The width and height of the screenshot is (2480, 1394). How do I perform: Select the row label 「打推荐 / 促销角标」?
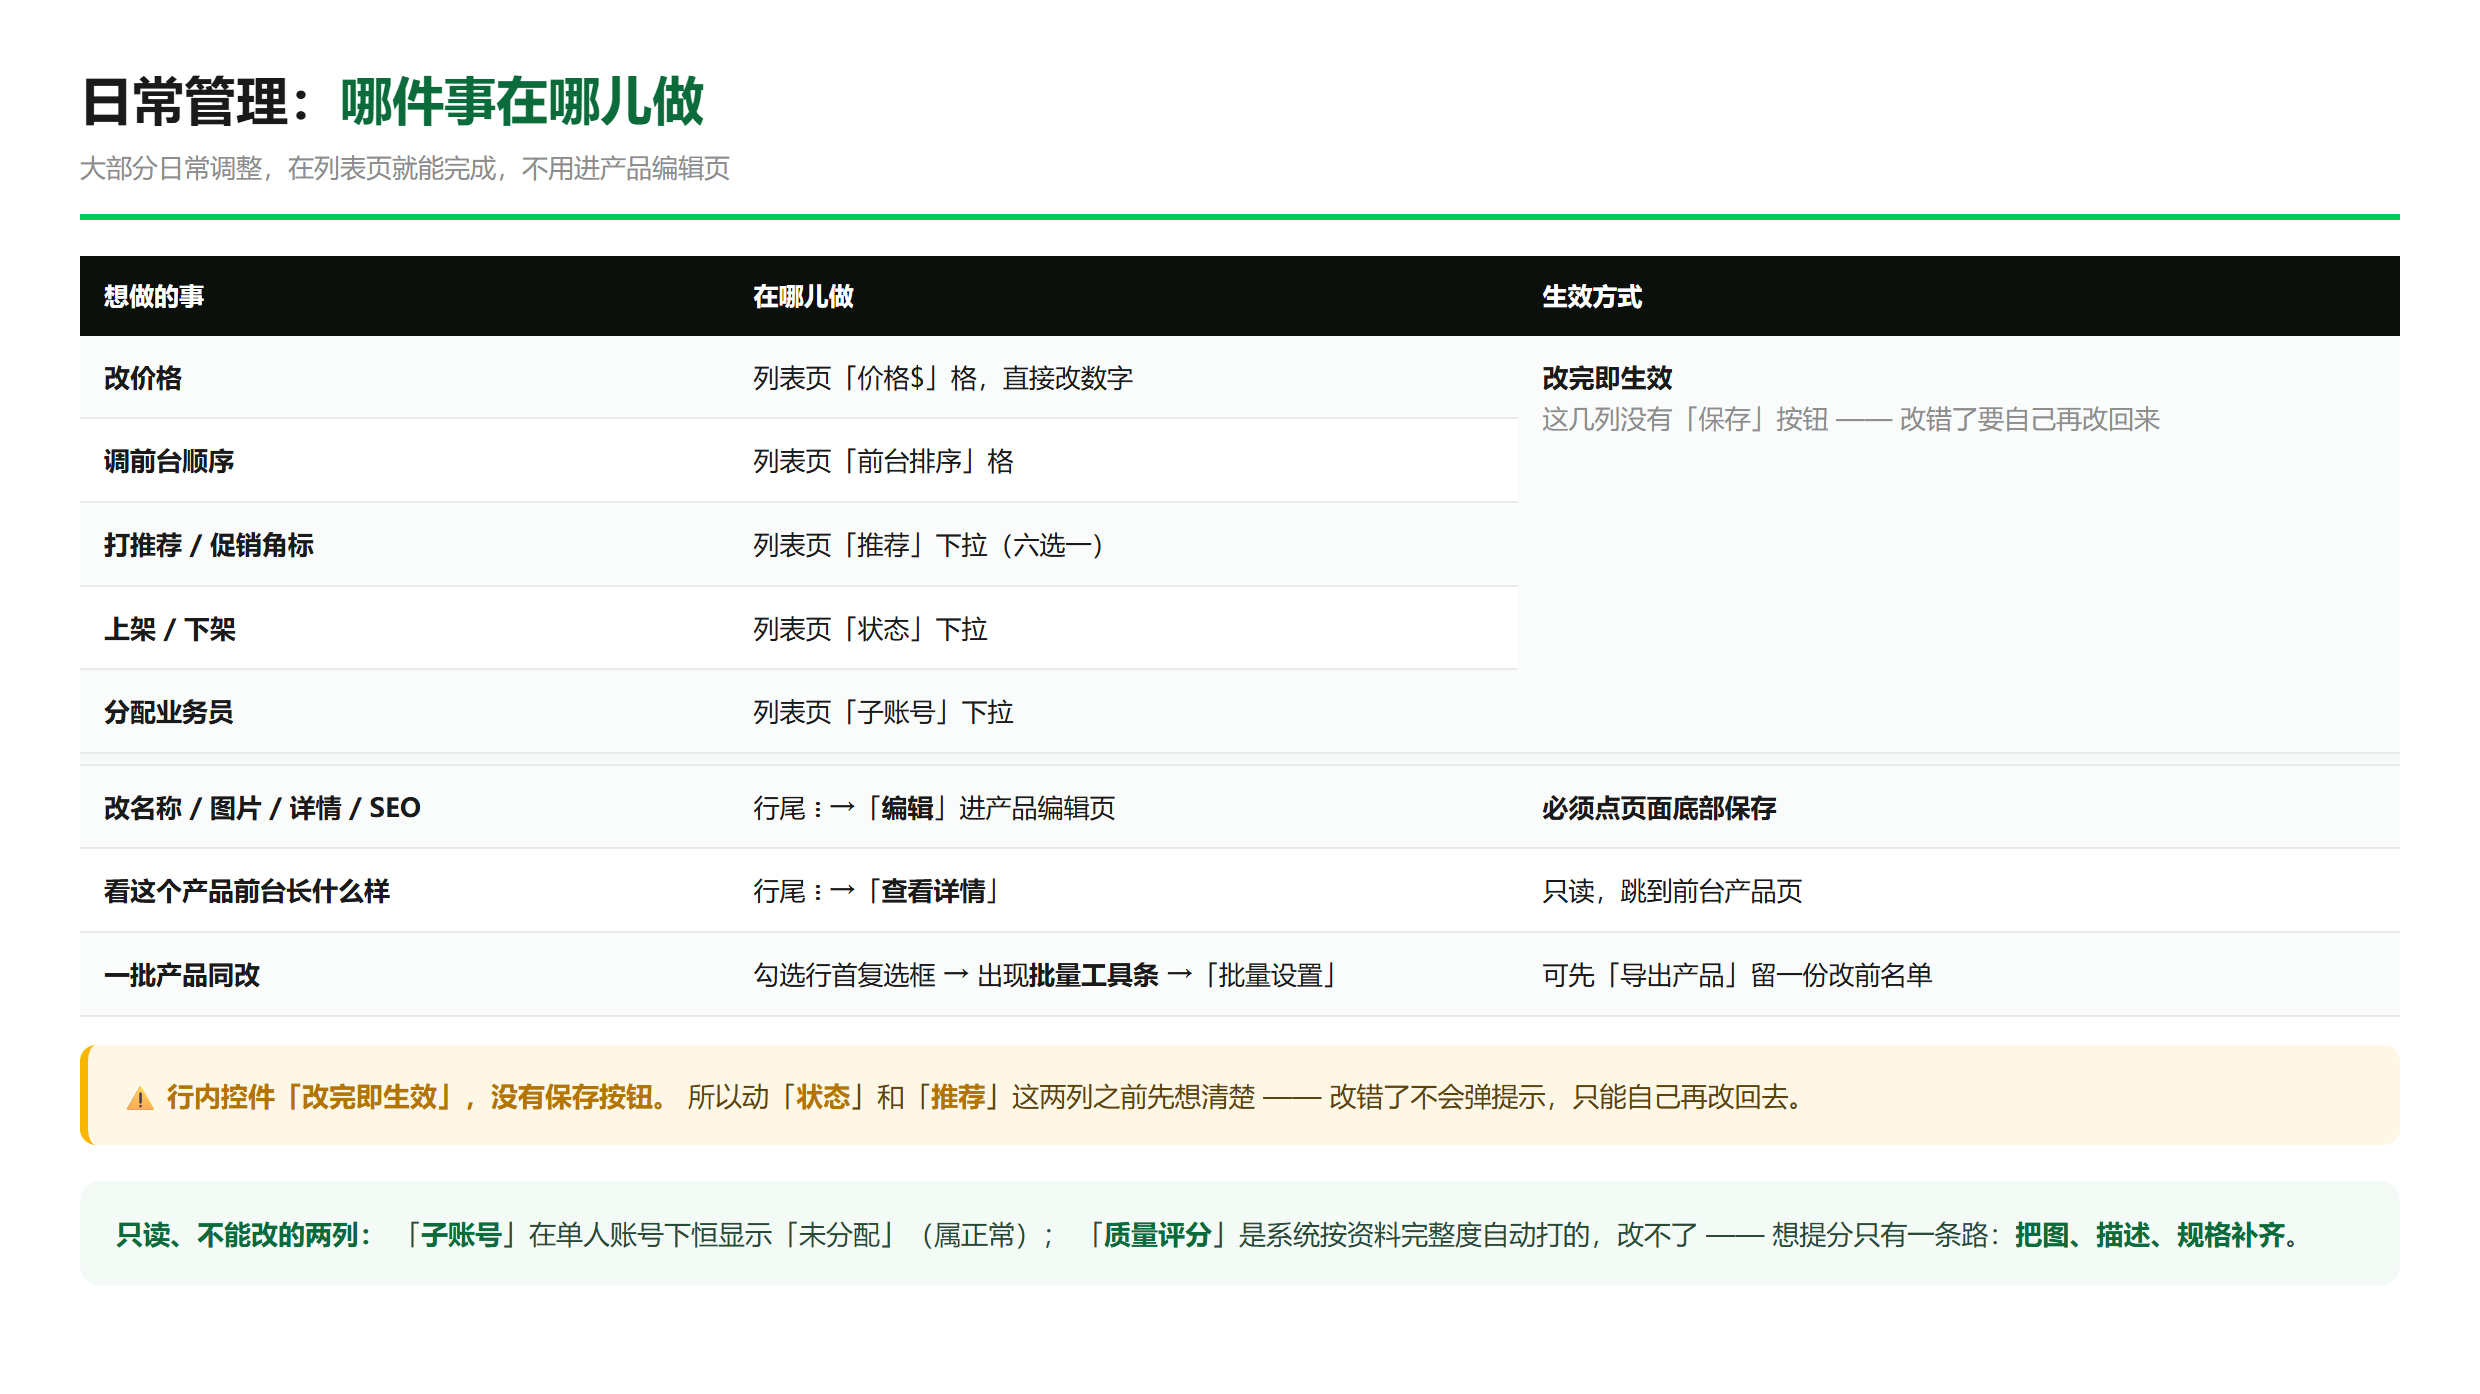[209, 545]
